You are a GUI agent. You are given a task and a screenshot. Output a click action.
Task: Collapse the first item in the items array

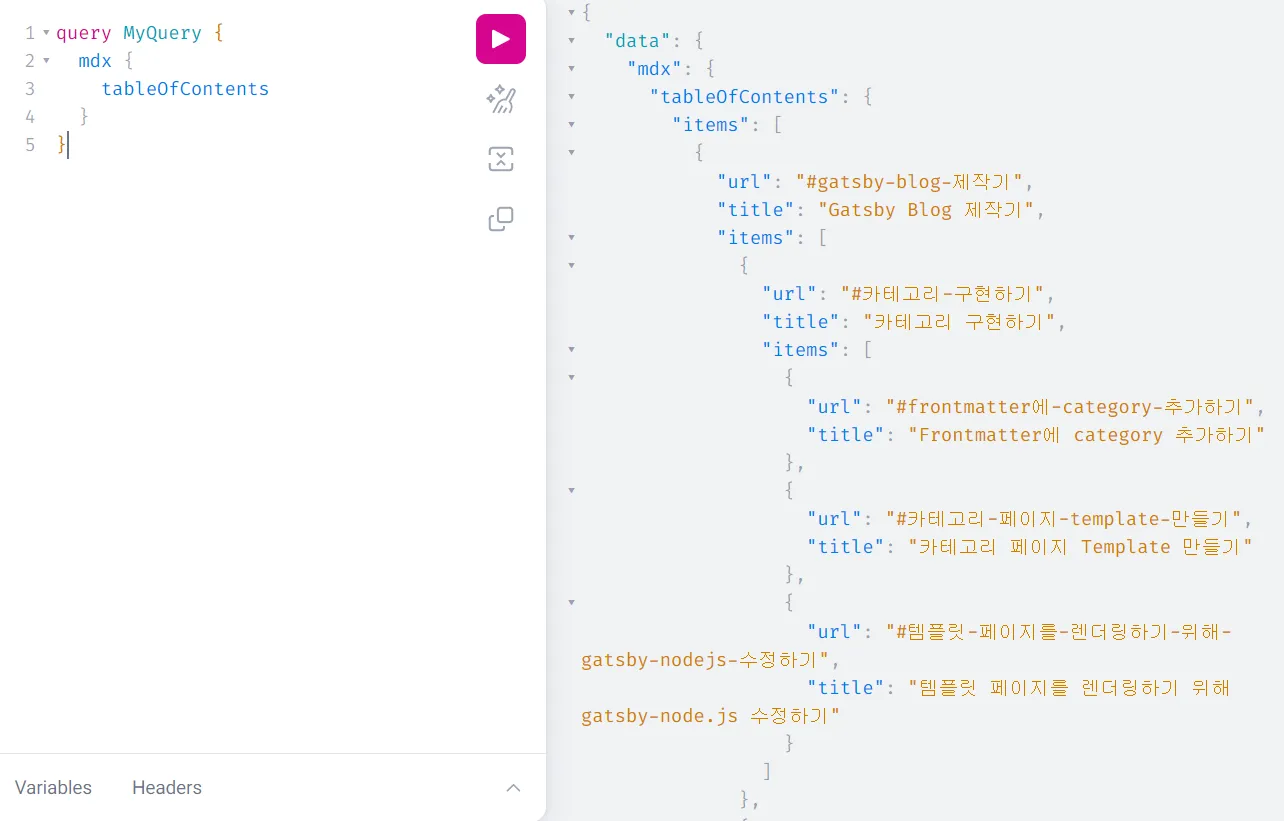(571, 152)
